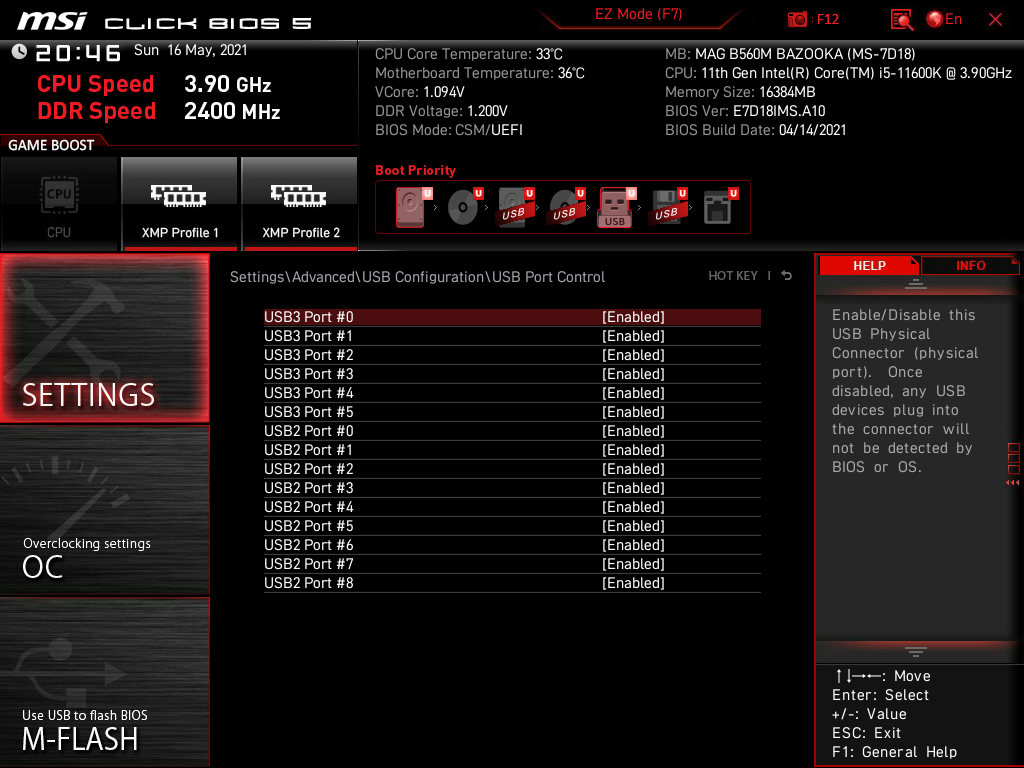The image size is (1024, 768).
Task: Select the USB2 Port #3 row
Action: (x=512, y=488)
